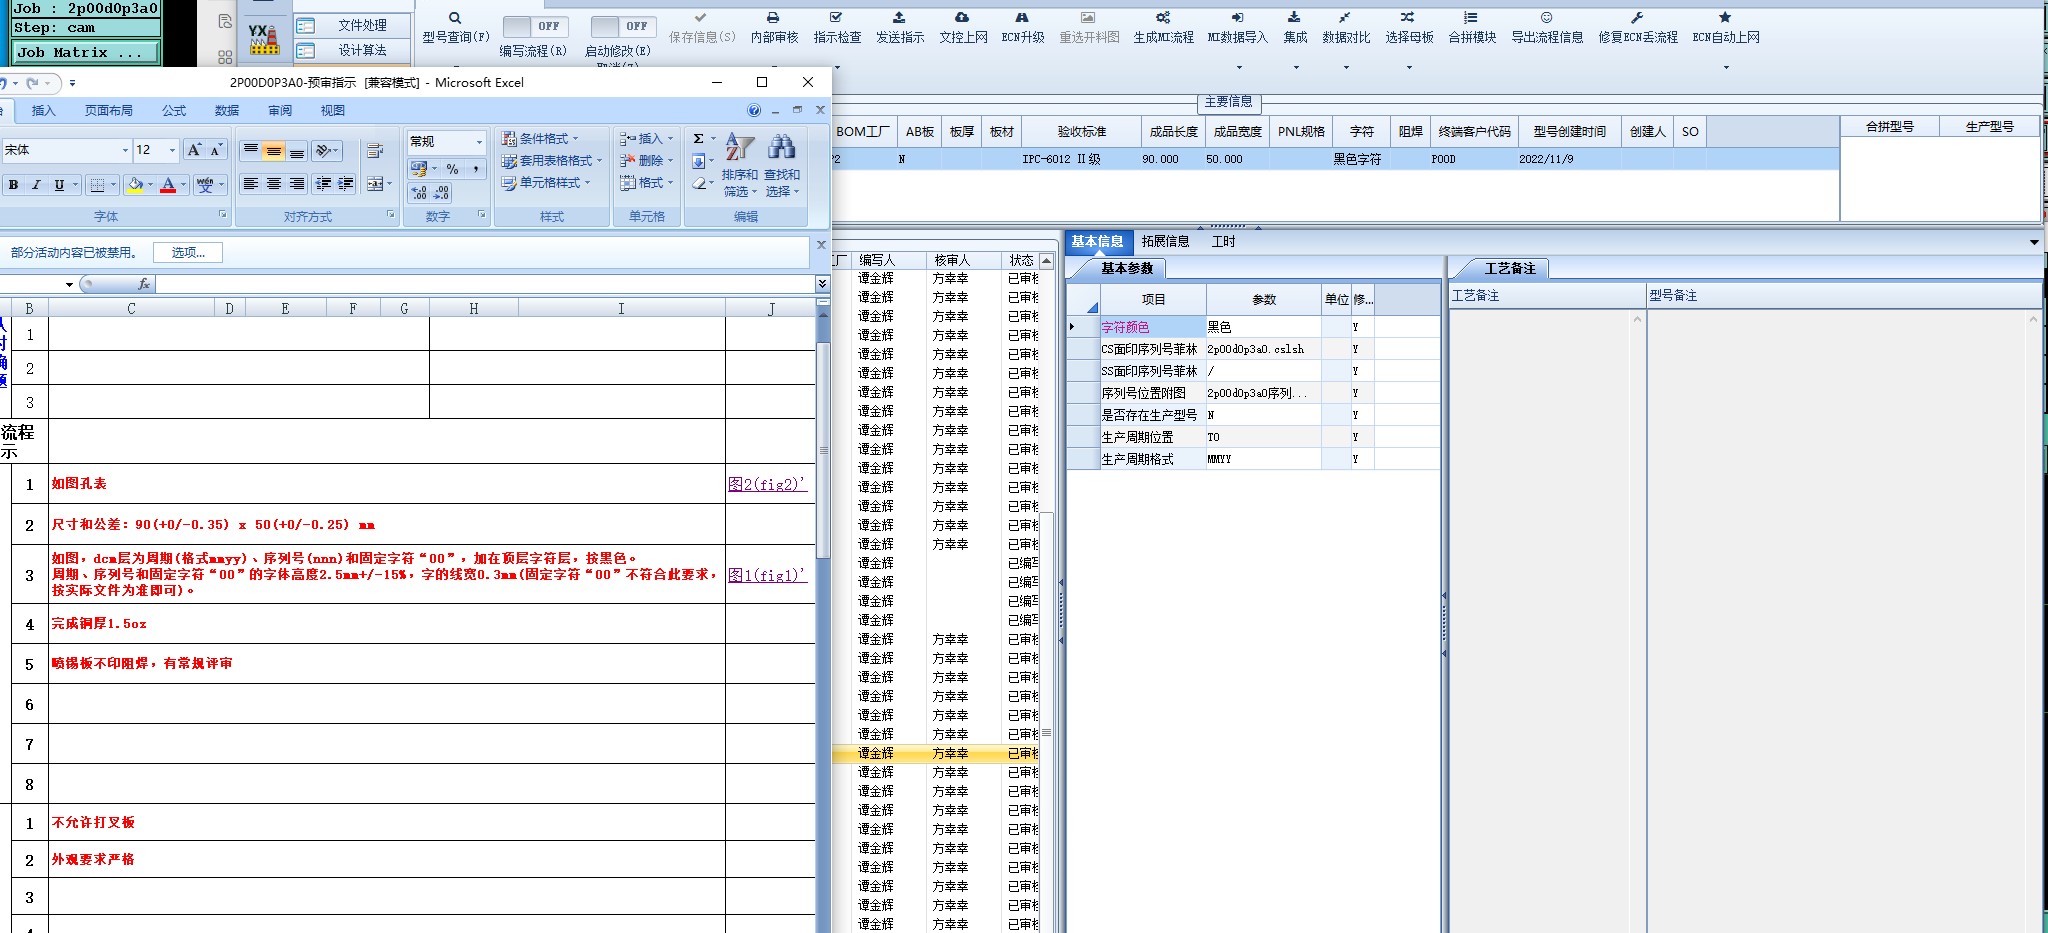
Task: Click the 文件处理 button
Action: (x=353, y=26)
